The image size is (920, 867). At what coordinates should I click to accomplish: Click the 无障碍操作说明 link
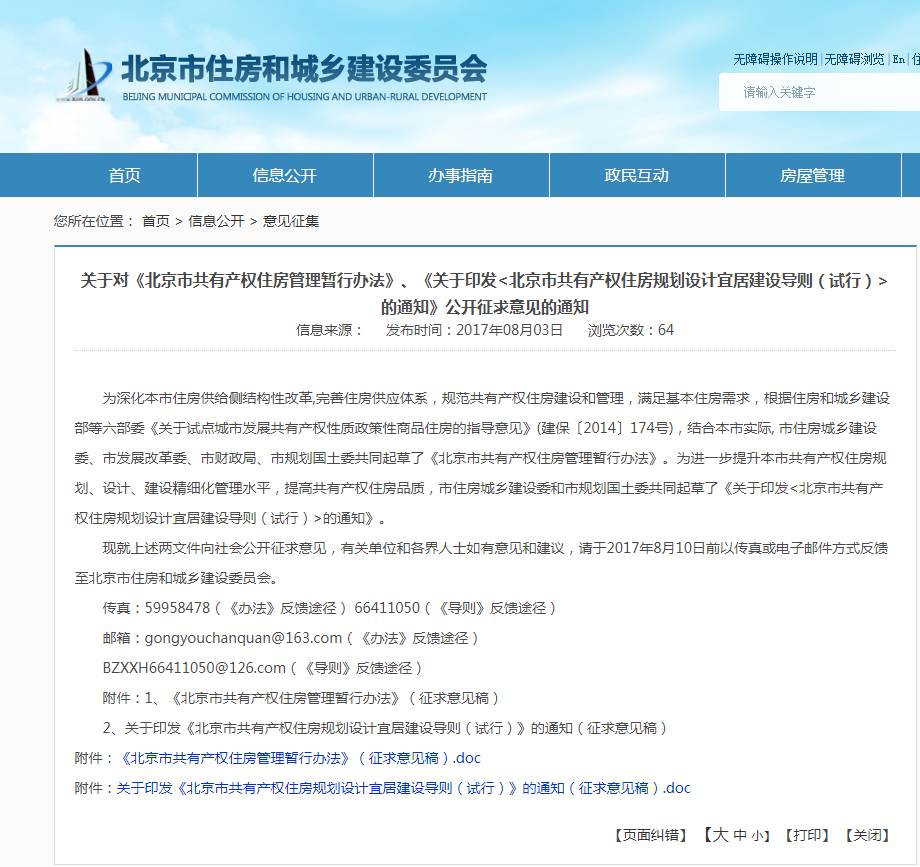pyautogui.click(x=775, y=59)
